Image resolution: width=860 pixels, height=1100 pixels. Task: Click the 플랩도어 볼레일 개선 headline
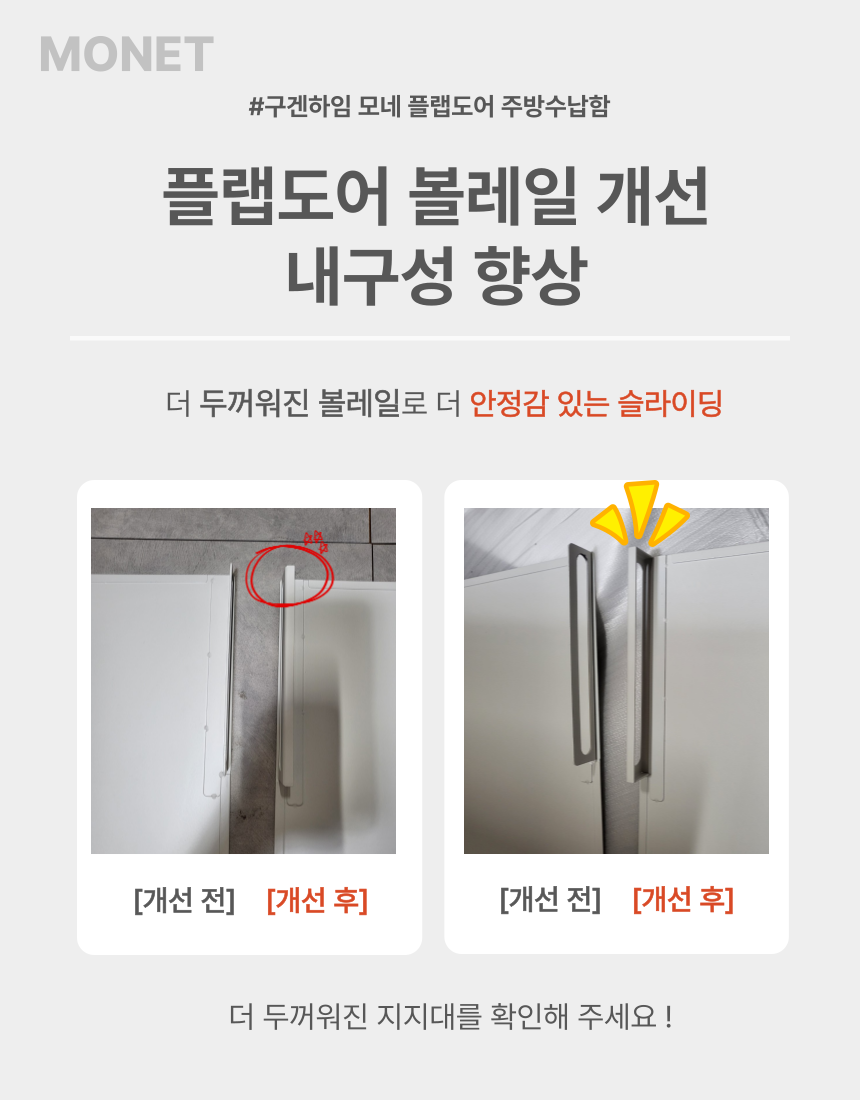pyautogui.click(x=436, y=196)
